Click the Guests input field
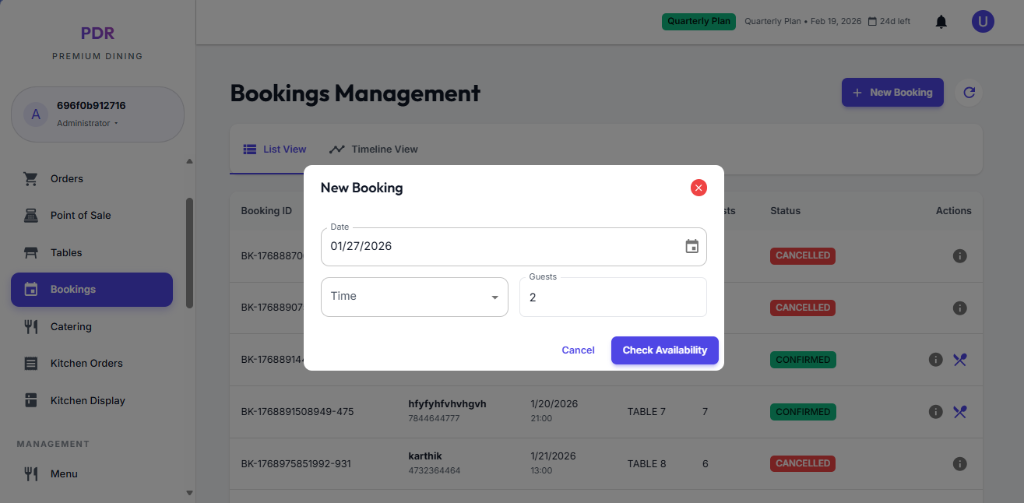Viewport: 1024px width, 503px height. point(612,297)
